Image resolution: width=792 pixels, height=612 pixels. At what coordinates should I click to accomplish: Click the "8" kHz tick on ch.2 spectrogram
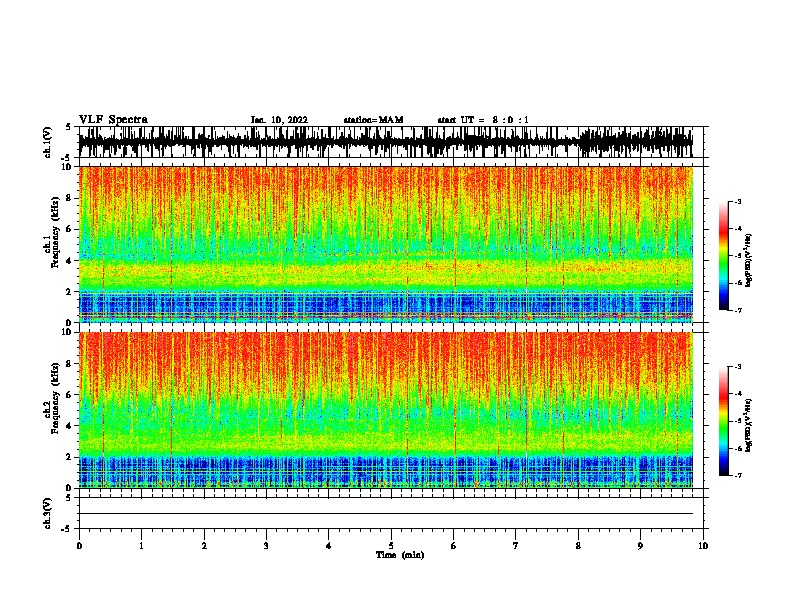70,364
